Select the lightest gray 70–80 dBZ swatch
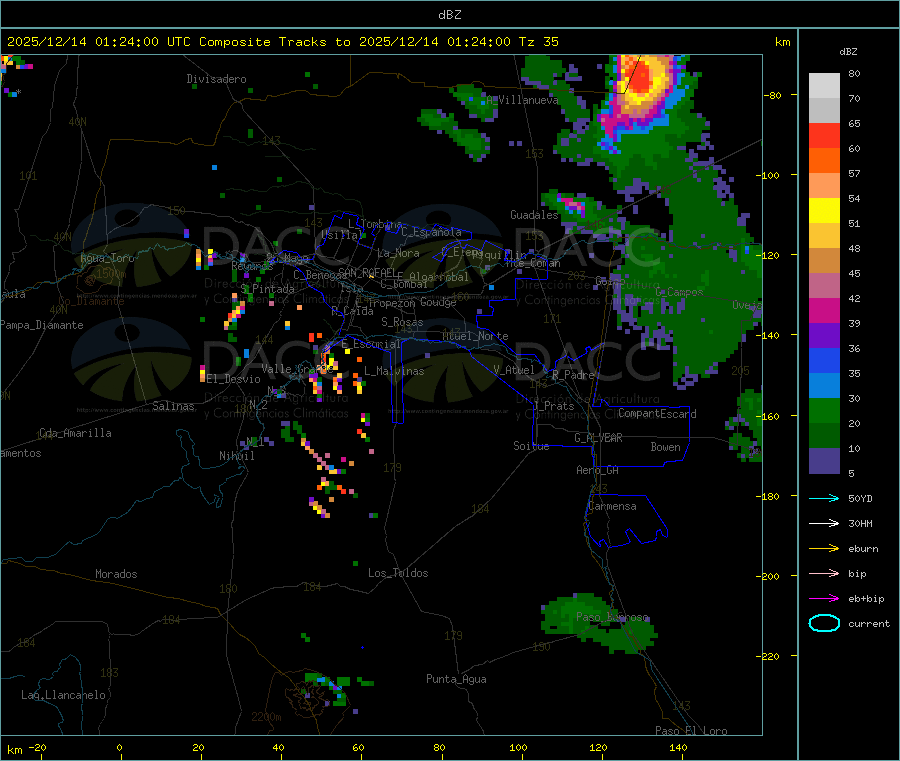Viewport: 900px width, 761px height. click(x=824, y=86)
